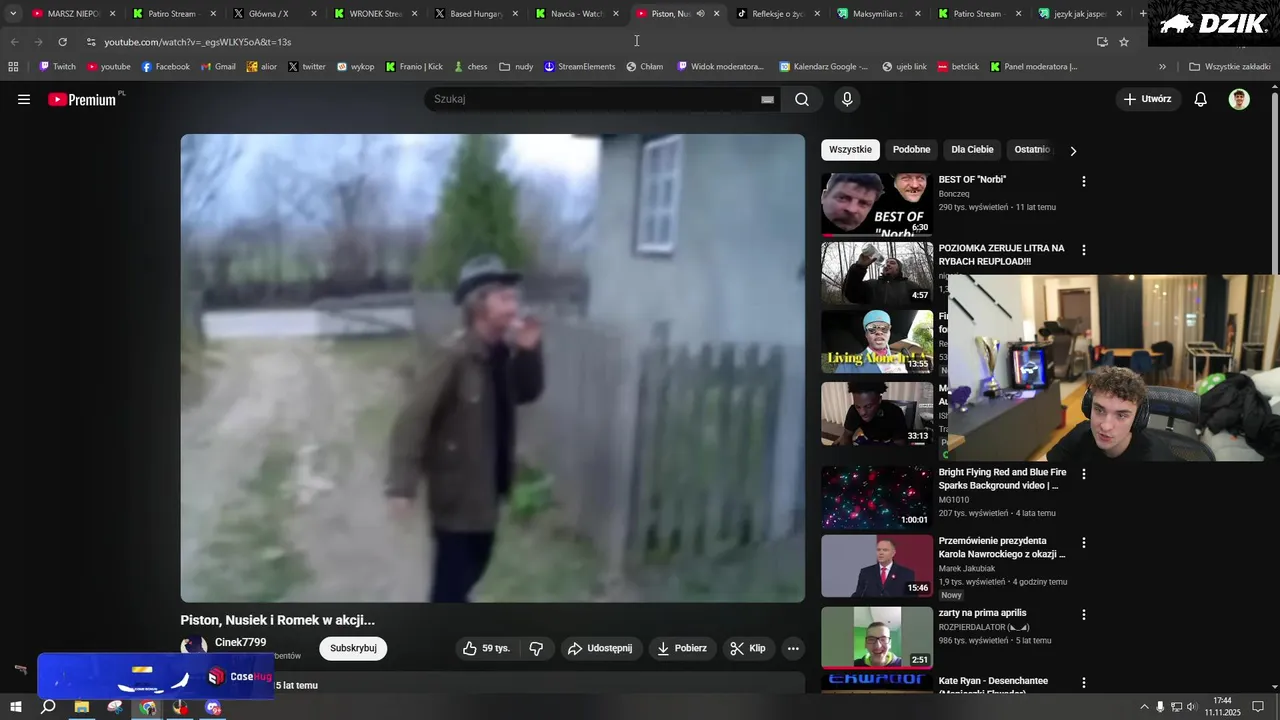This screenshot has height=720, width=1280.
Task: Pause the video by clicking the player
Action: pos(492,368)
